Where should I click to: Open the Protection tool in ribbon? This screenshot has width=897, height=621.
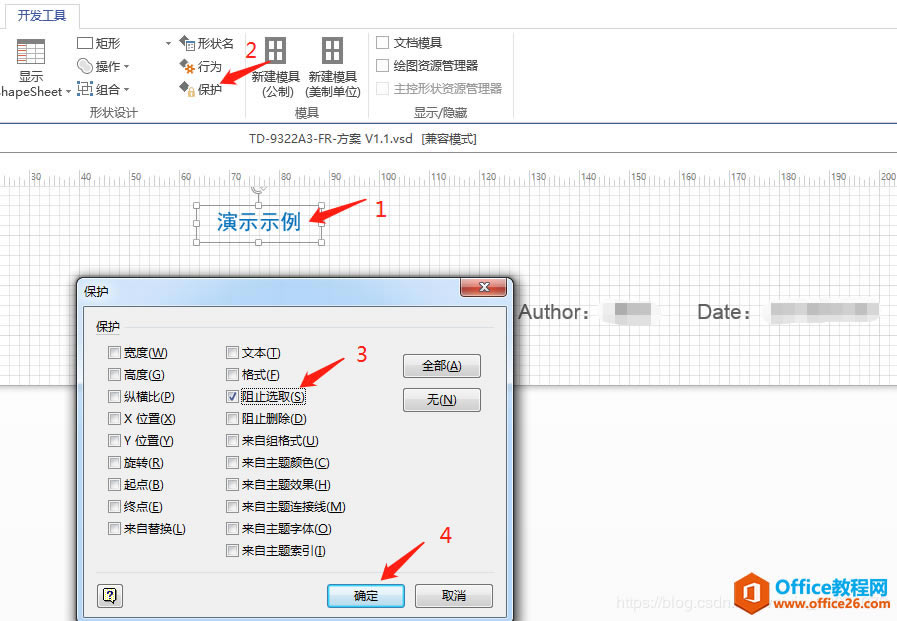click(x=201, y=89)
